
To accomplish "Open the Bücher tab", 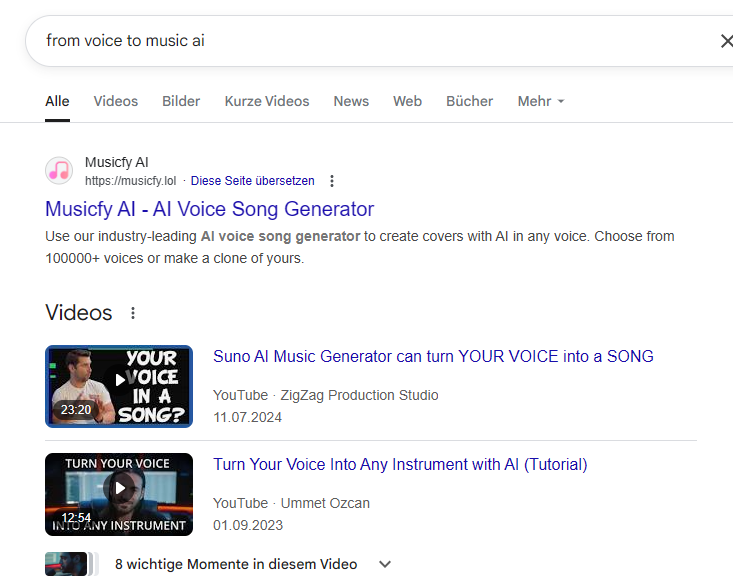I will (469, 101).
